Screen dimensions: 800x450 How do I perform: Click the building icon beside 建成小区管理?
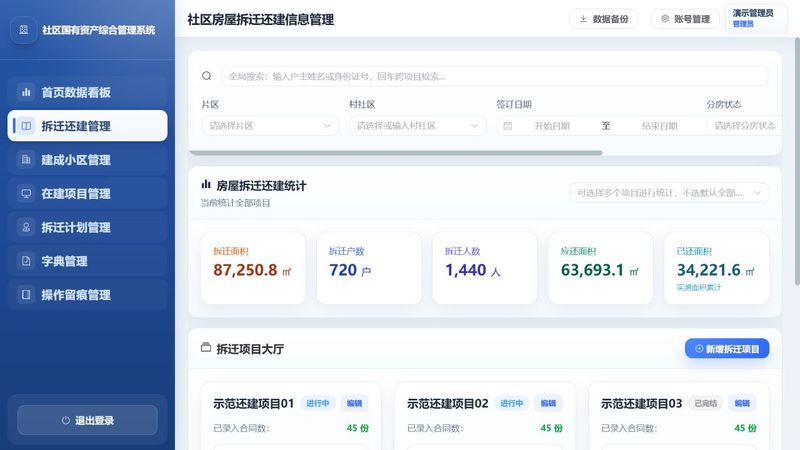(26, 160)
